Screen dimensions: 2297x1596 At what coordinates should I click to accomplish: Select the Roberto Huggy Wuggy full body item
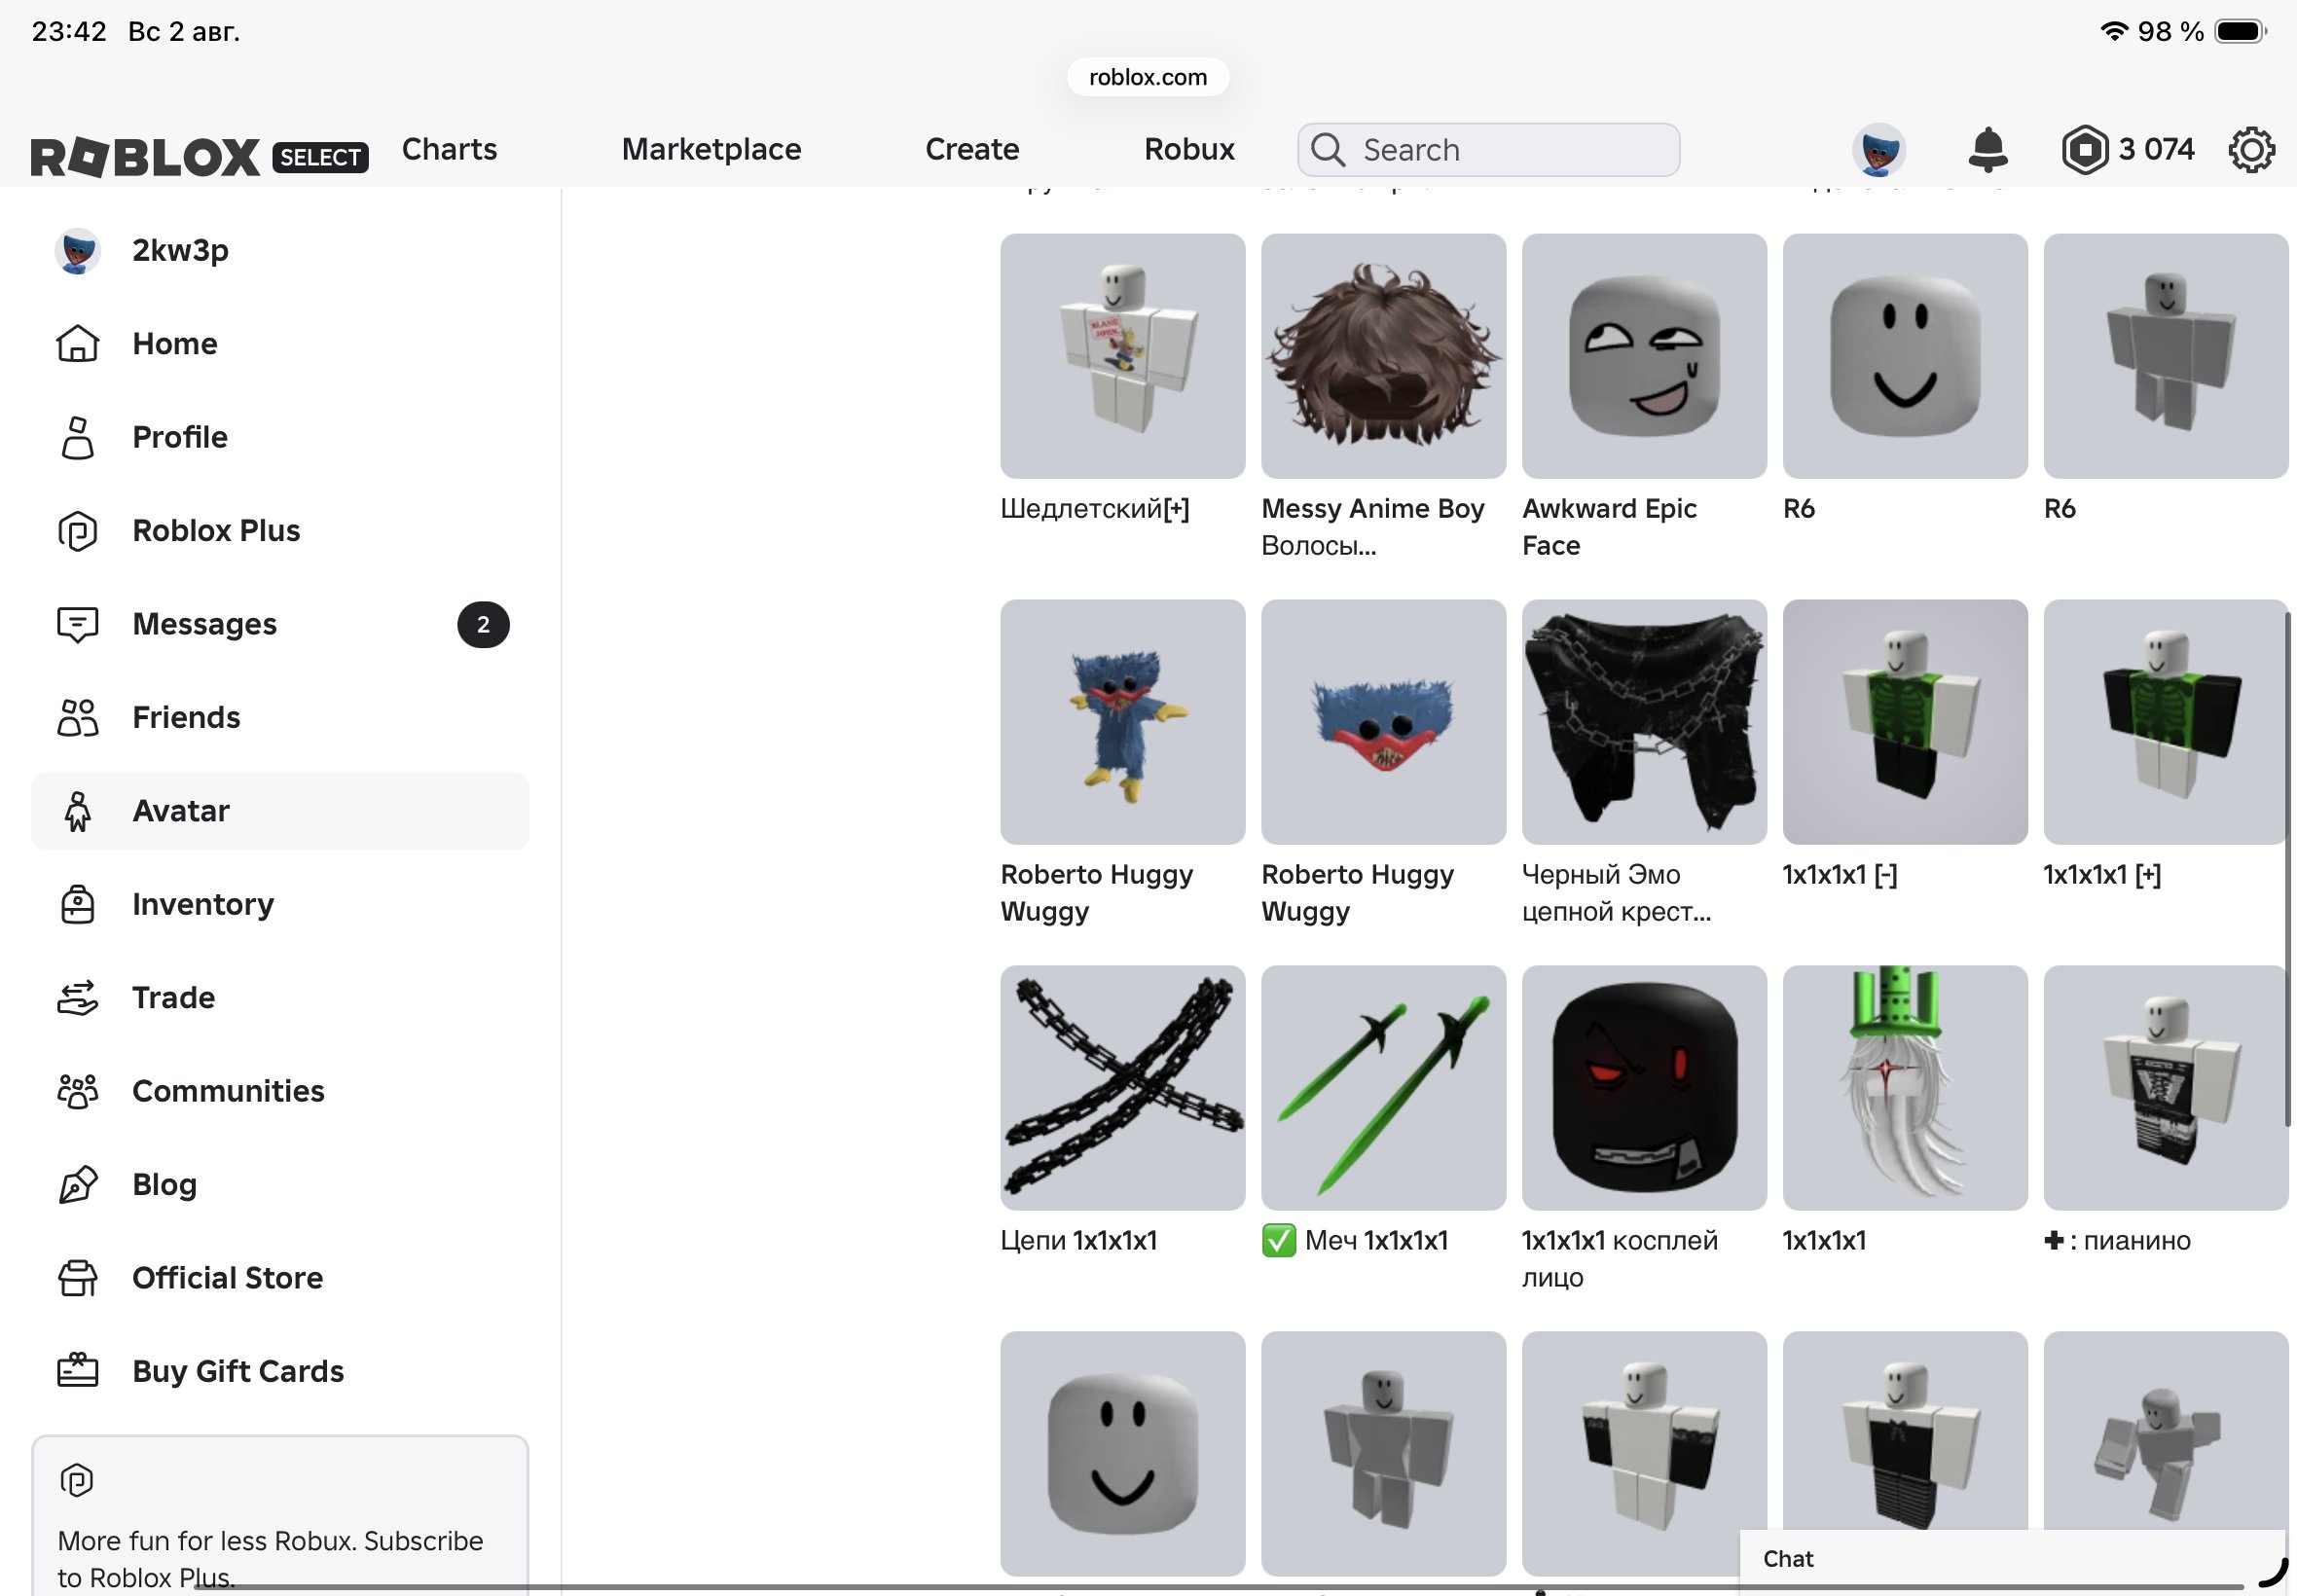click(1122, 722)
